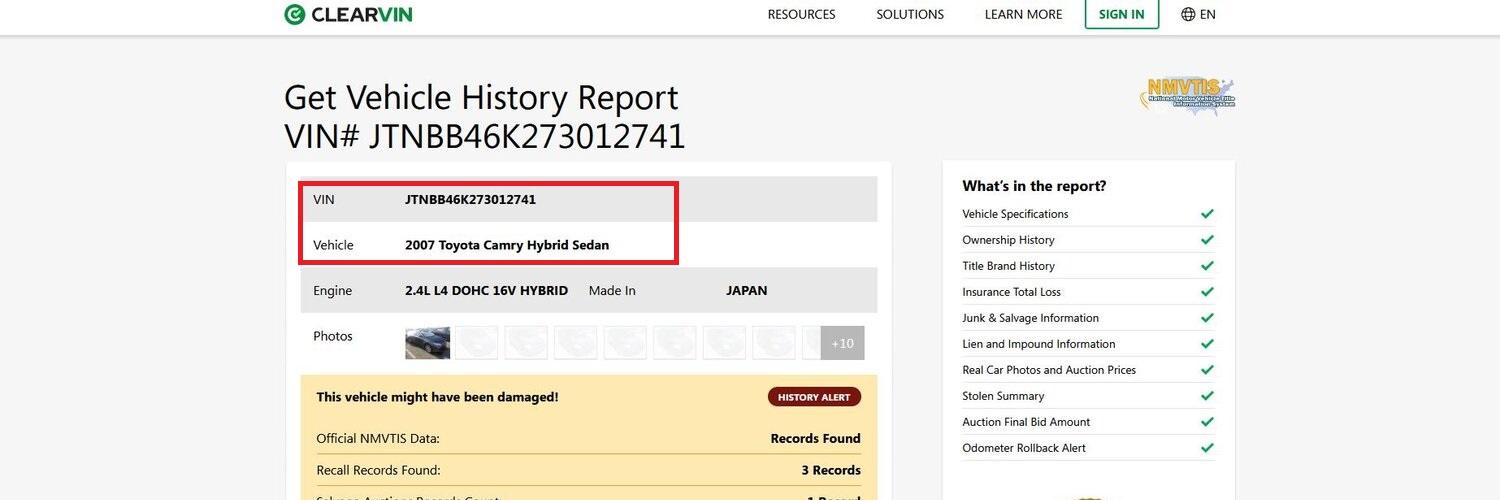Click the '3 Records' value
Screen dimensions: 1500x500
(831, 470)
